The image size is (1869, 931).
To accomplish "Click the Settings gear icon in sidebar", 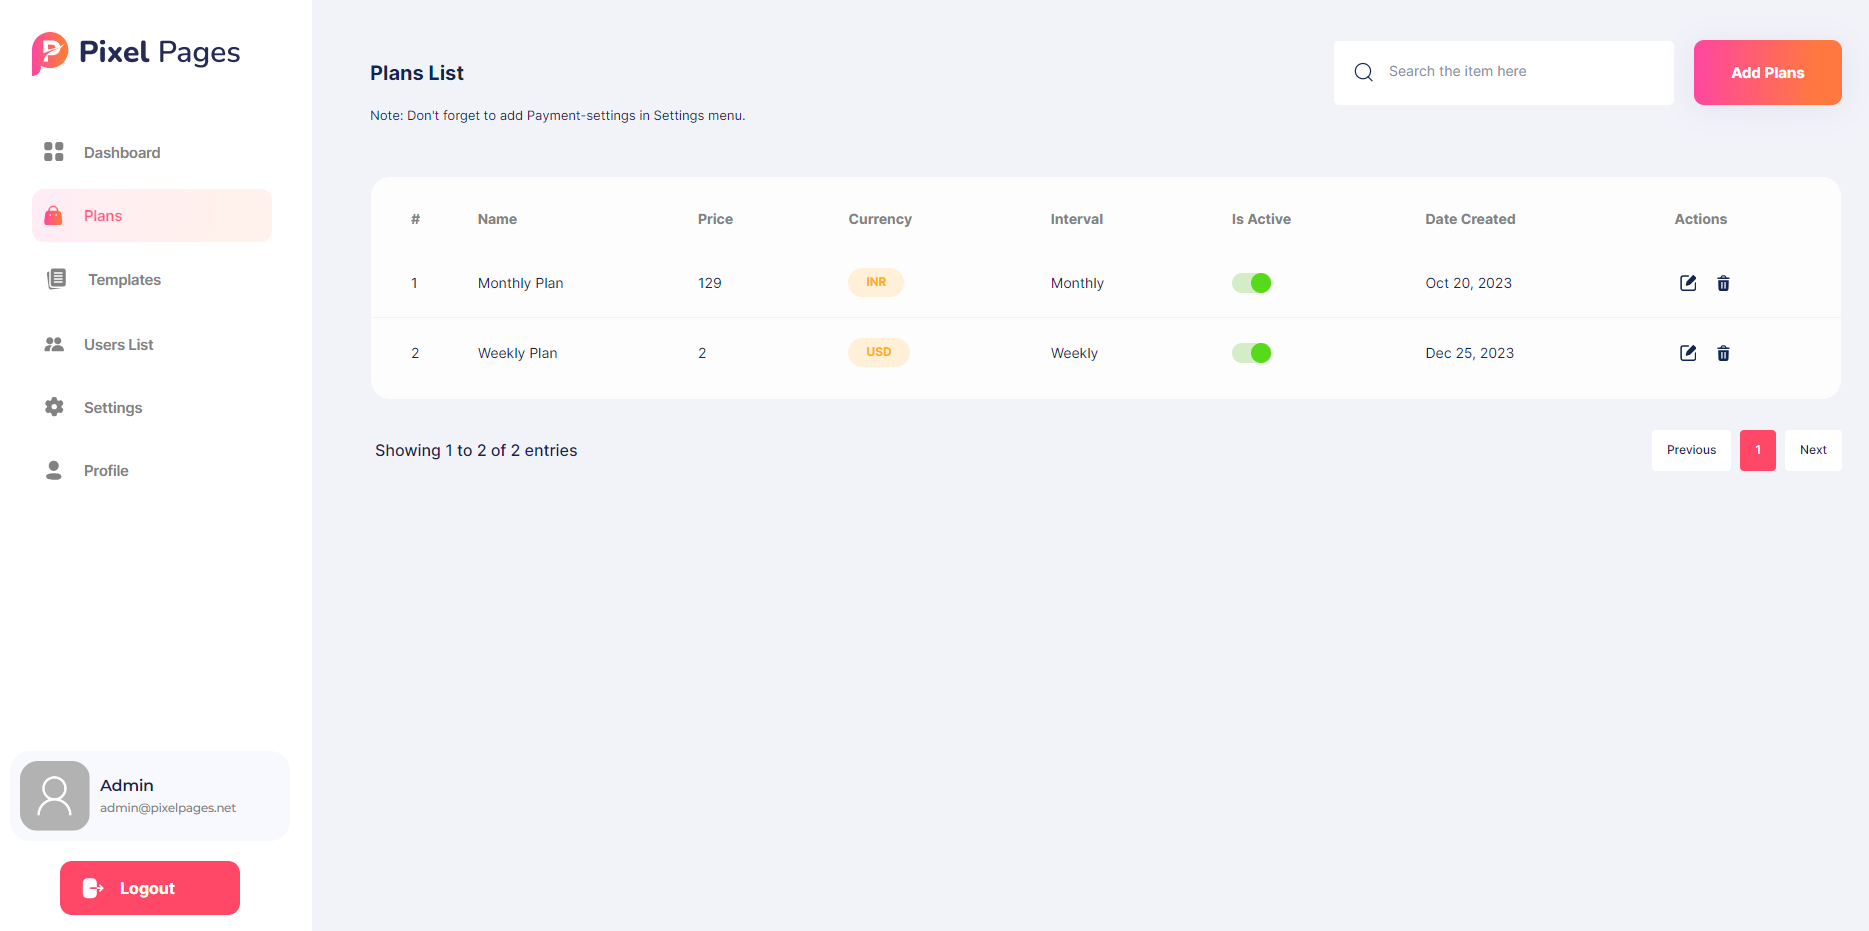I will point(54,407).
